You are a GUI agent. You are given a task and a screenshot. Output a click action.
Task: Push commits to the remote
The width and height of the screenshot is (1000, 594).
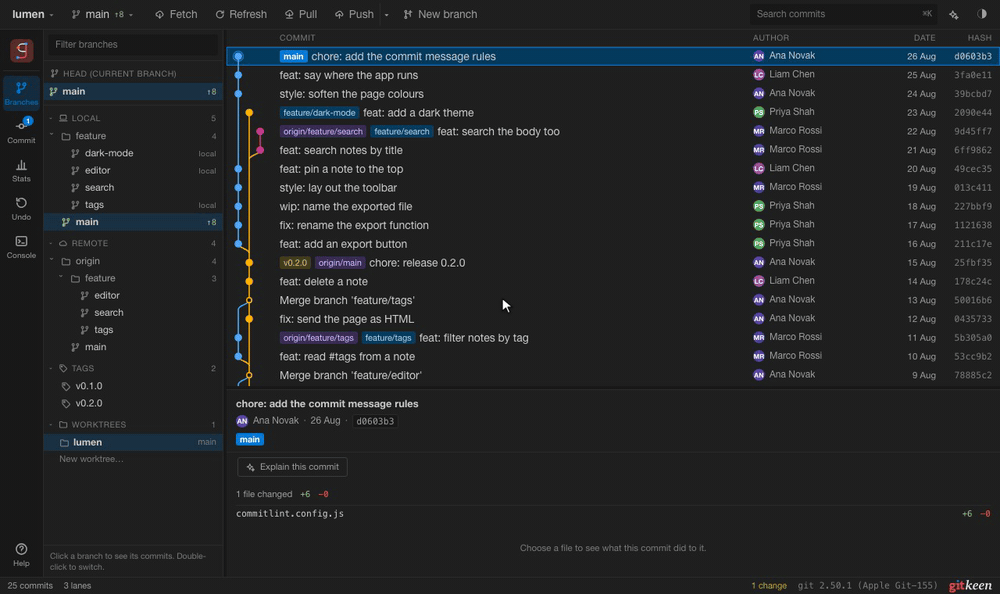point(354,14)
